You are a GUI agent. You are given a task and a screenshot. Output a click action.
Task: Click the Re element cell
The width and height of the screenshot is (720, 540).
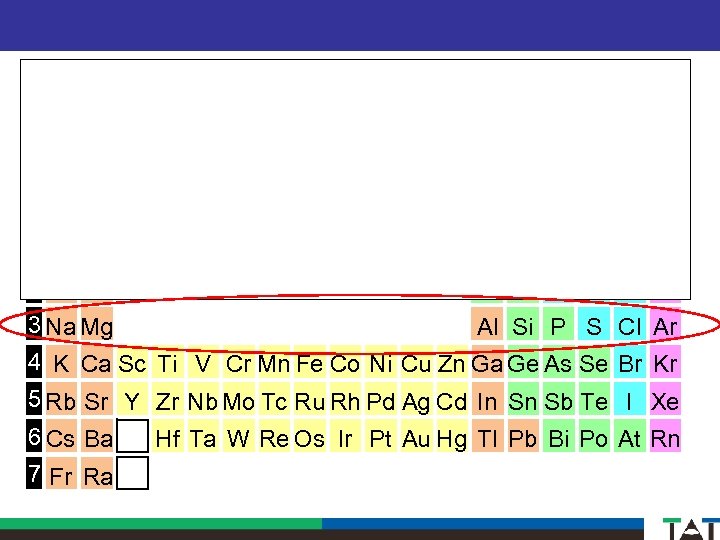click(274, 436)
